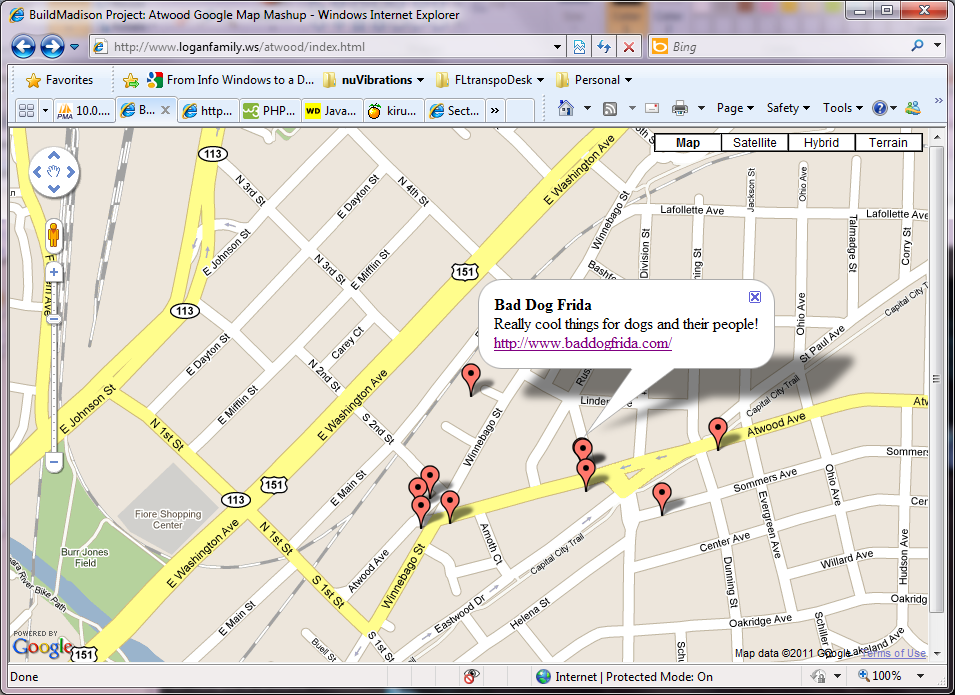This screenshot has height=695, width=980.
Task: Click the empty New Tab button
Action: pyautogui.click(x=519, y=111)
